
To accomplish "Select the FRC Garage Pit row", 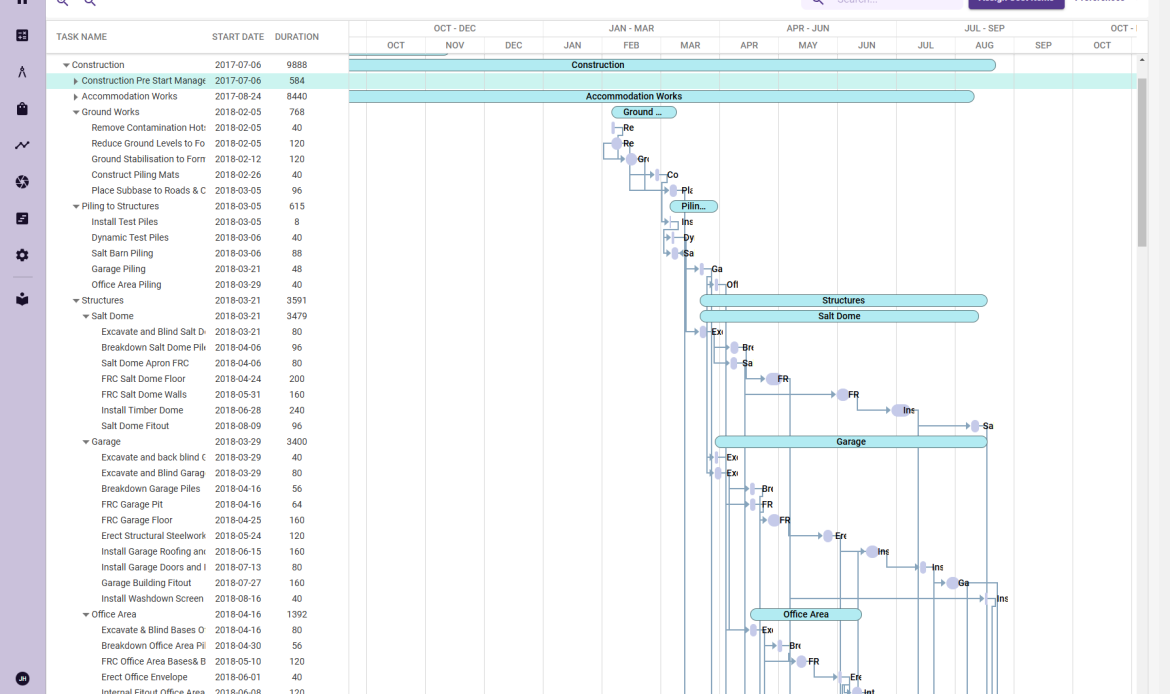I will coord(197,504).
